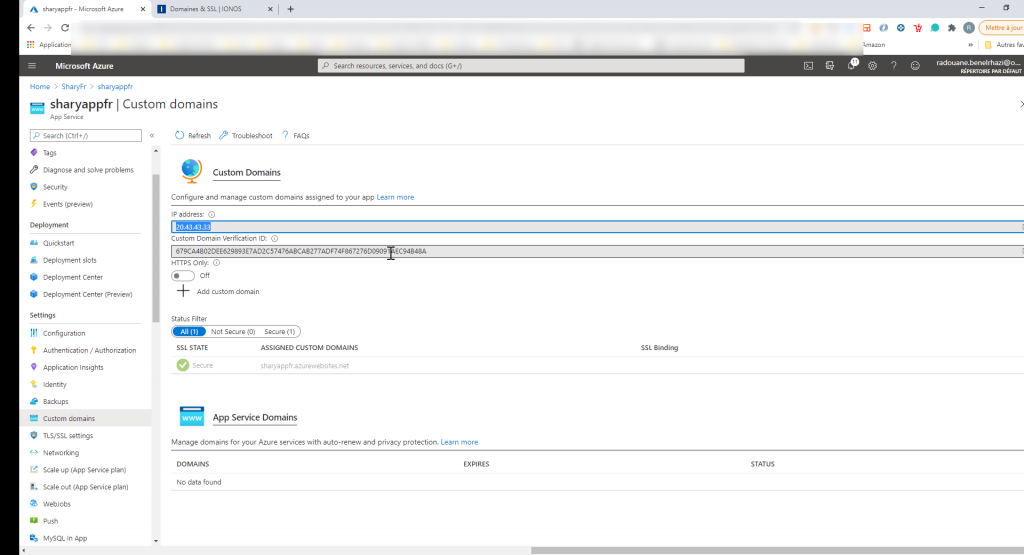Viewport: 1024px width, 555px height.
Task: Open the Troubleshoot command
Action: (246, 136)
